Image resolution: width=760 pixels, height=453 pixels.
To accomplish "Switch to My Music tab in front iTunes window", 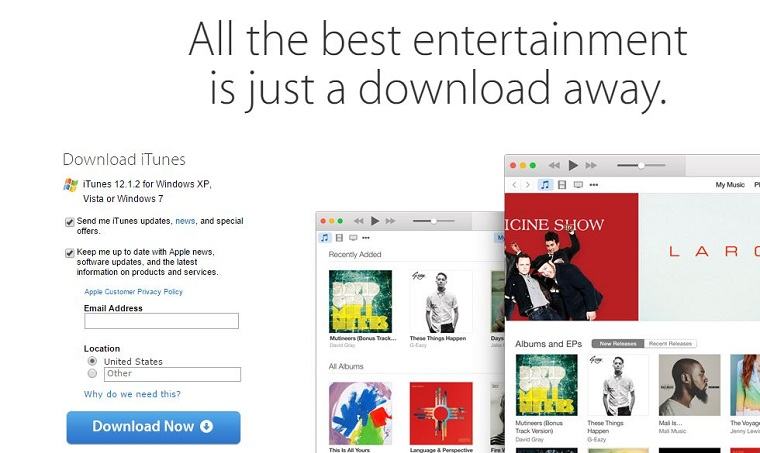I will tap(730, 185).
